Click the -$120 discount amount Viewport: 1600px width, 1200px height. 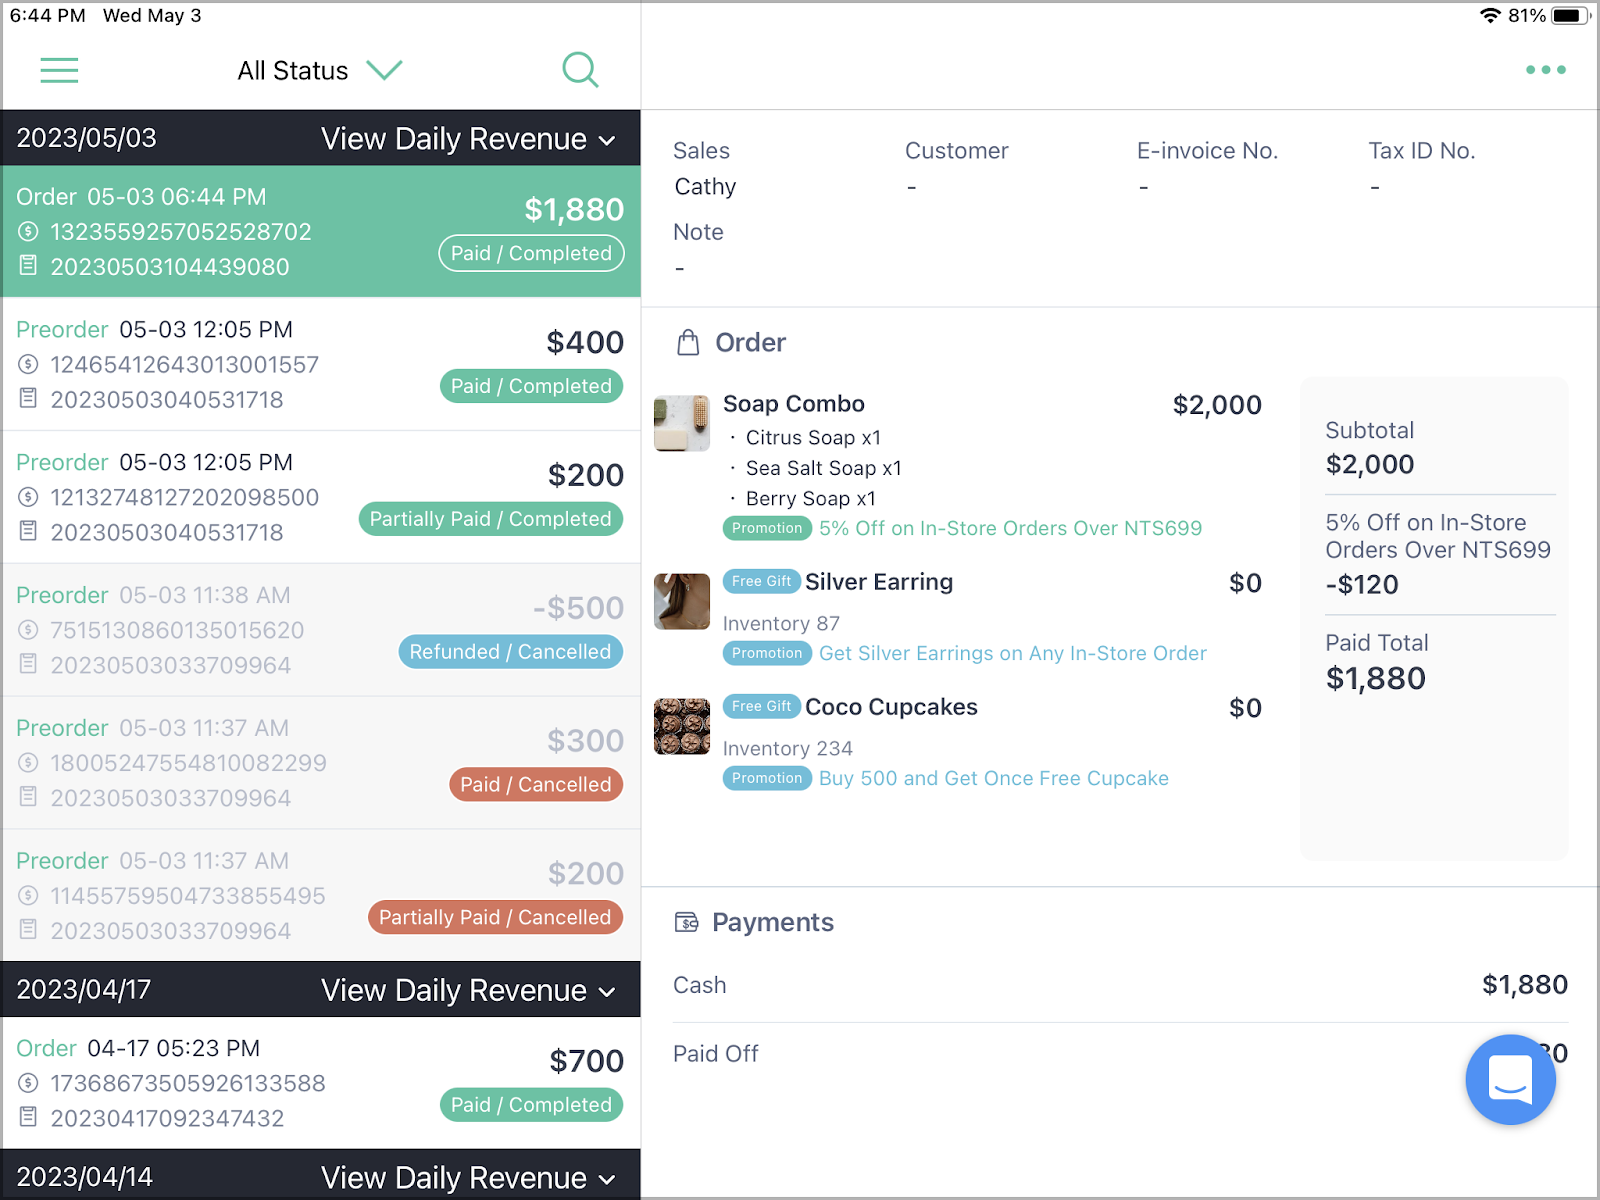(x=1362, y=584)
